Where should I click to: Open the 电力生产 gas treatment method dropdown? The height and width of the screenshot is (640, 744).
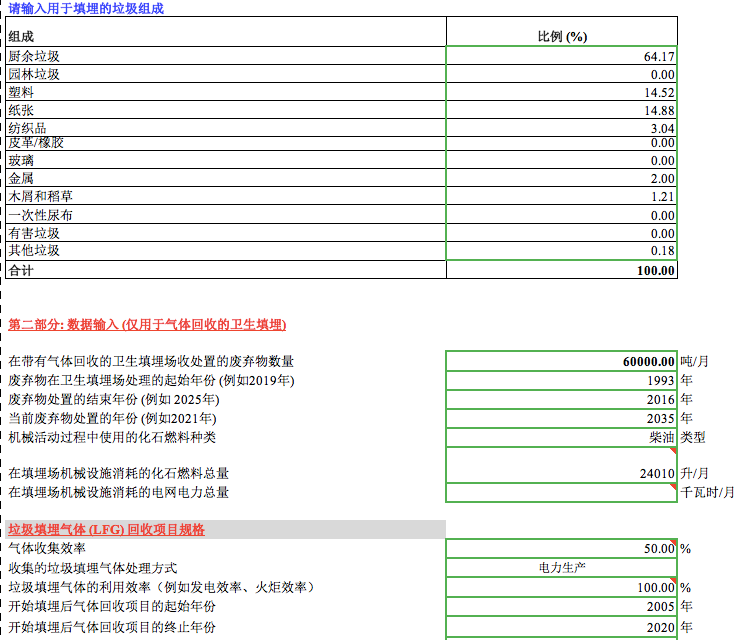561,567
